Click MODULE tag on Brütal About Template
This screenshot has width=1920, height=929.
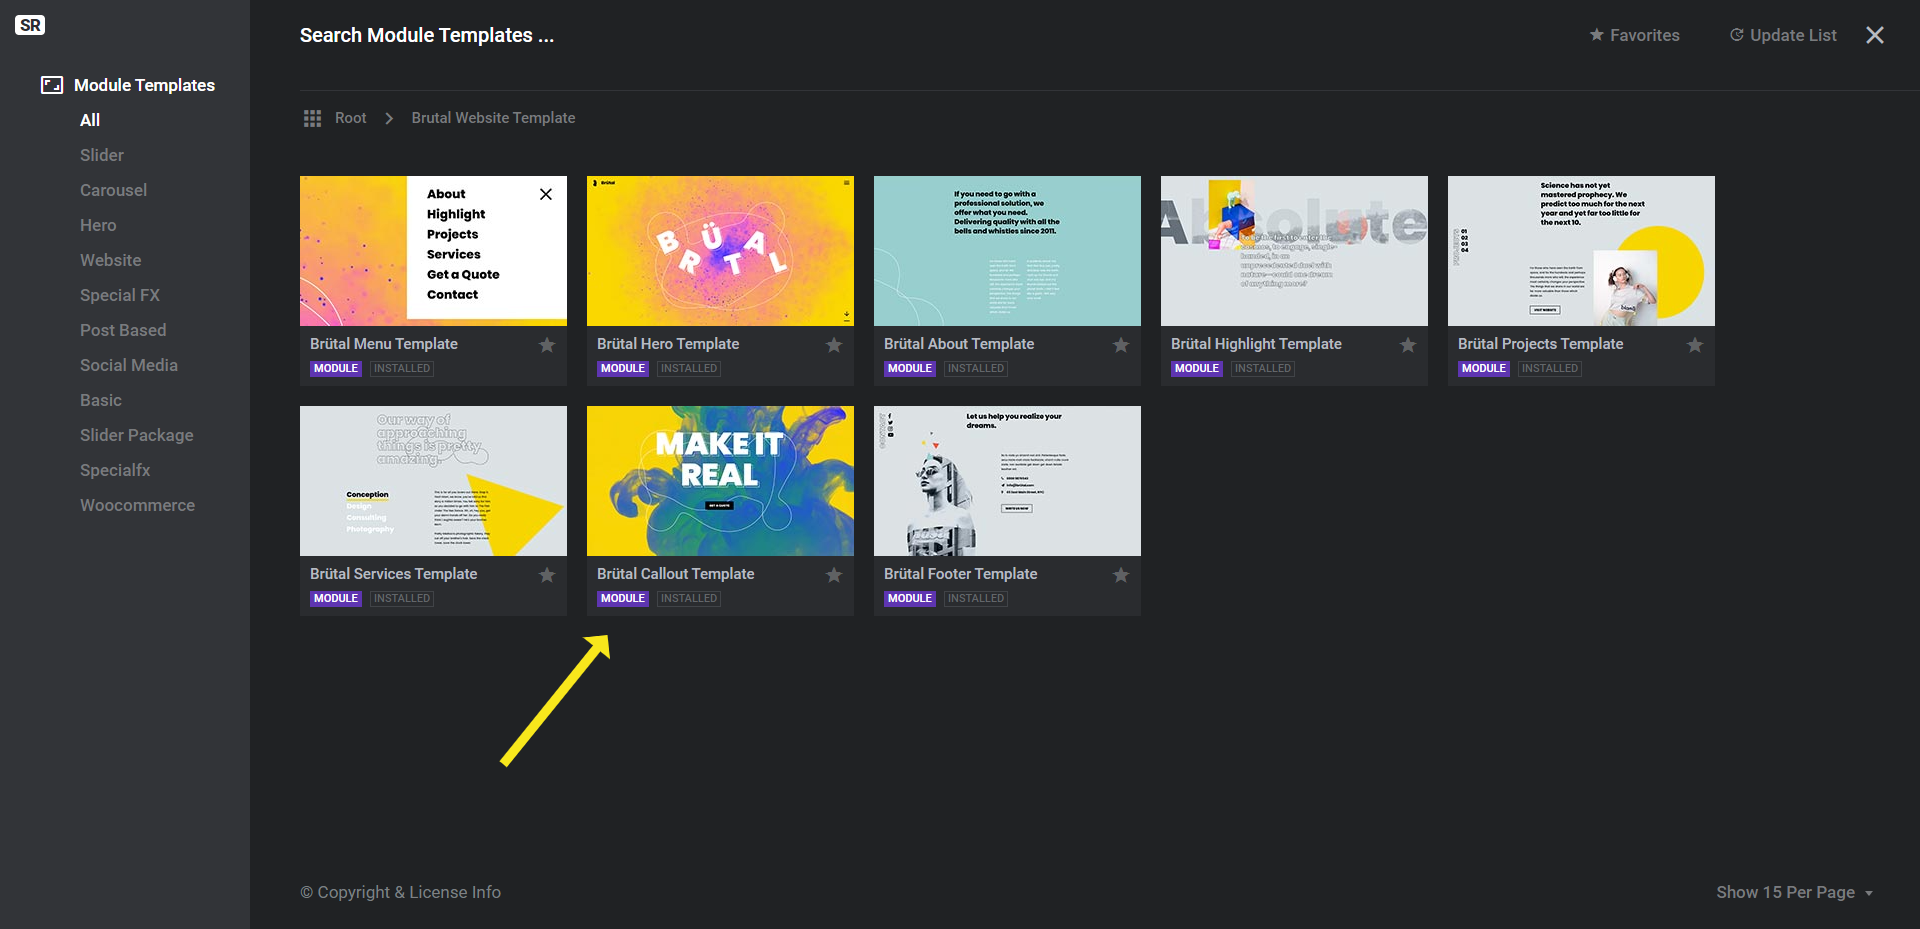(x=910, y=368)
